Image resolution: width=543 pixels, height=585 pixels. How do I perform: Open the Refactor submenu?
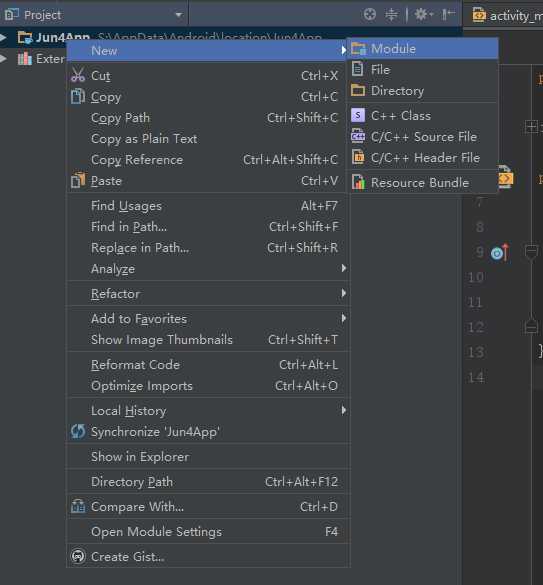(x=207, y=294)
